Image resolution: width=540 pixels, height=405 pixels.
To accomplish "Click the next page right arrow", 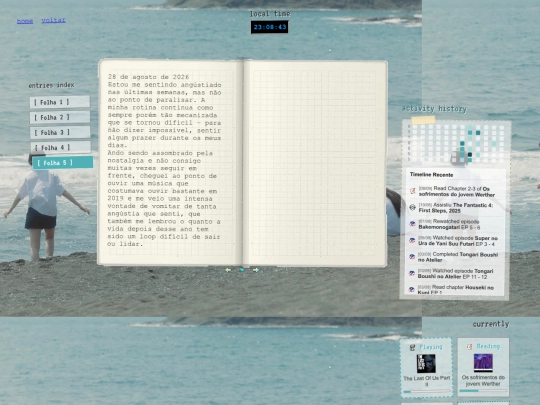I will point(256,270).
